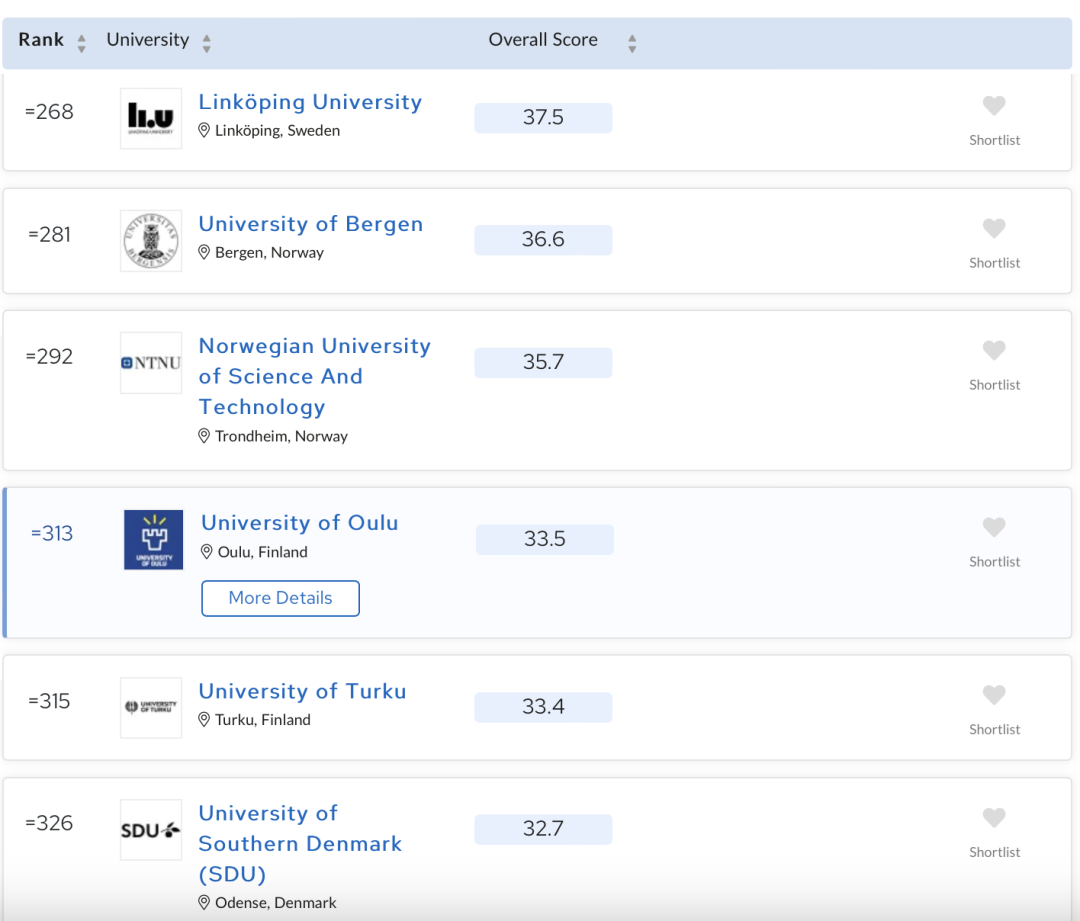The width and height of the screenshot is (1080, 921).
Task: Click the University of Turku logo
Action: pyautogui.click(x=151, y=707)
